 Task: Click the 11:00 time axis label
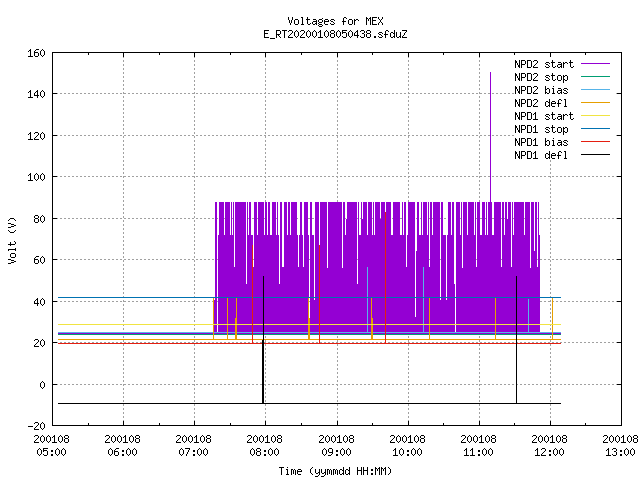(x=478, y=453)
